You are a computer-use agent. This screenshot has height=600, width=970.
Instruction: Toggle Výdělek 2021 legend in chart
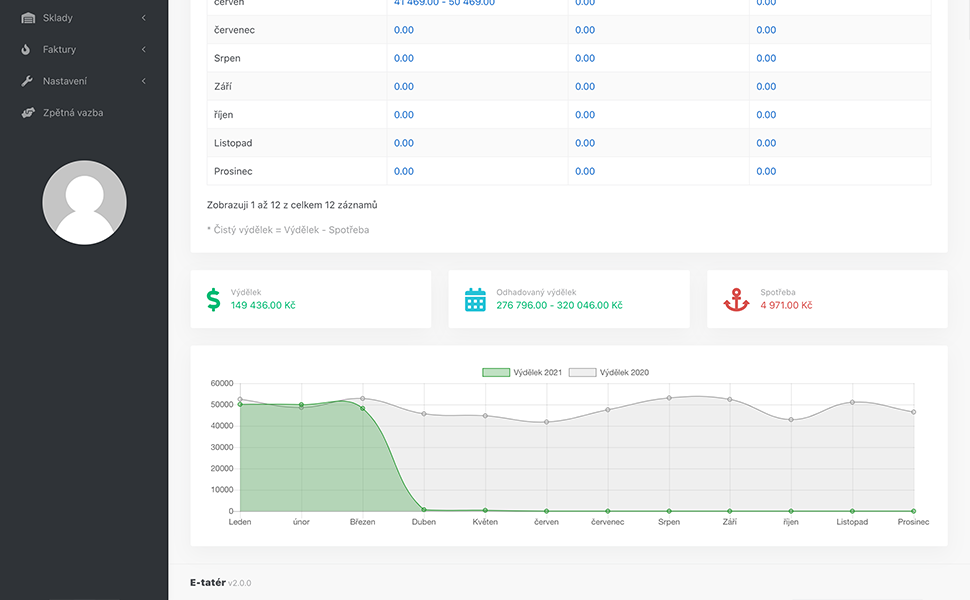pyautogui.click(x=522, y=372)
